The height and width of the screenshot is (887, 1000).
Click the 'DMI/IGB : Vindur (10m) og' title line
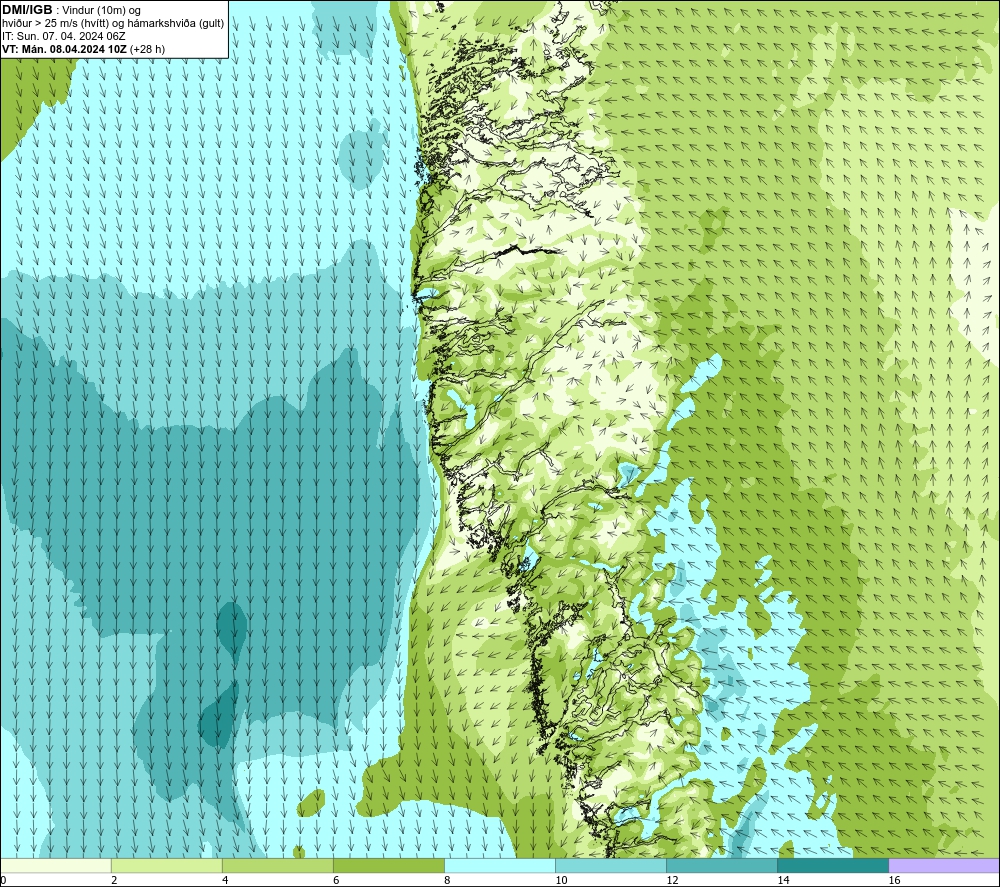point(71,10)
